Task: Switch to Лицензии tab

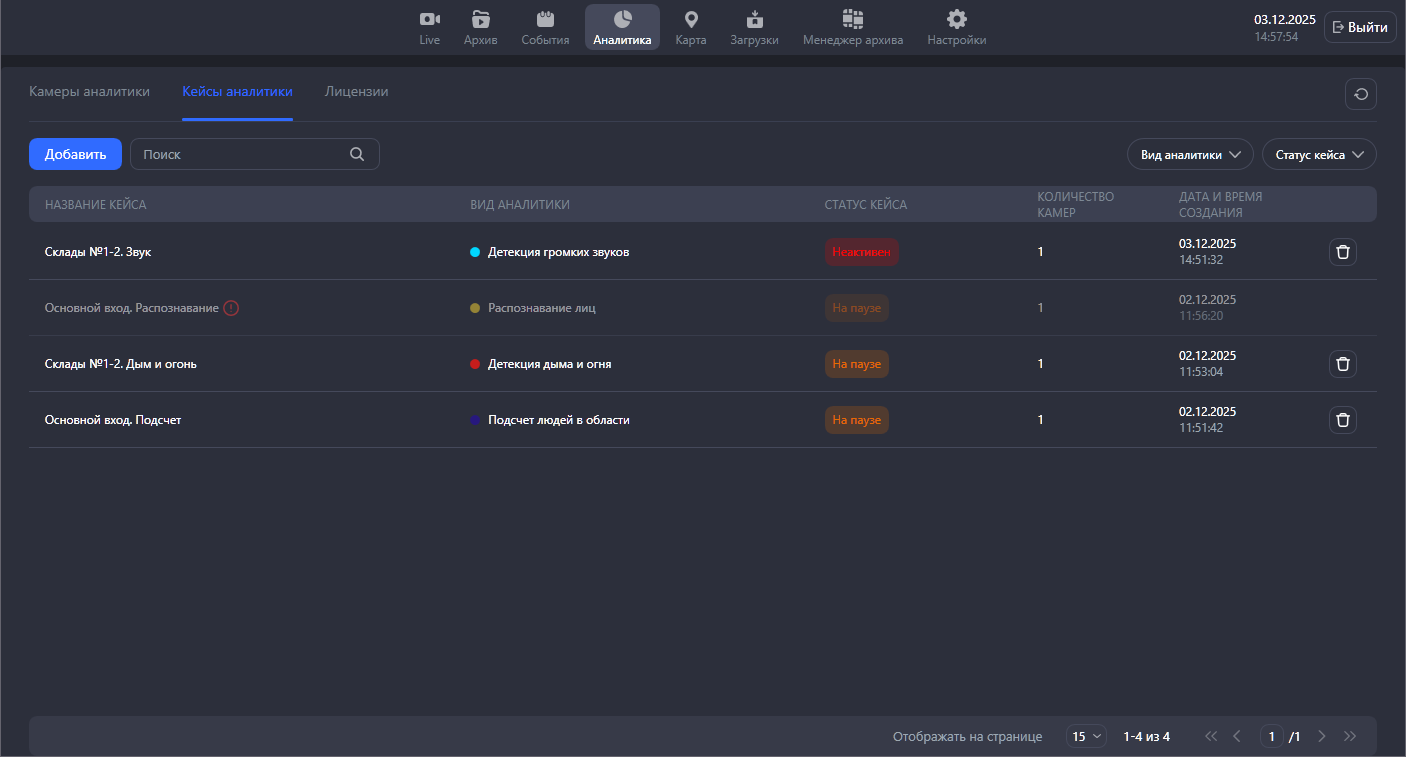Action: (x=356, y=92)
